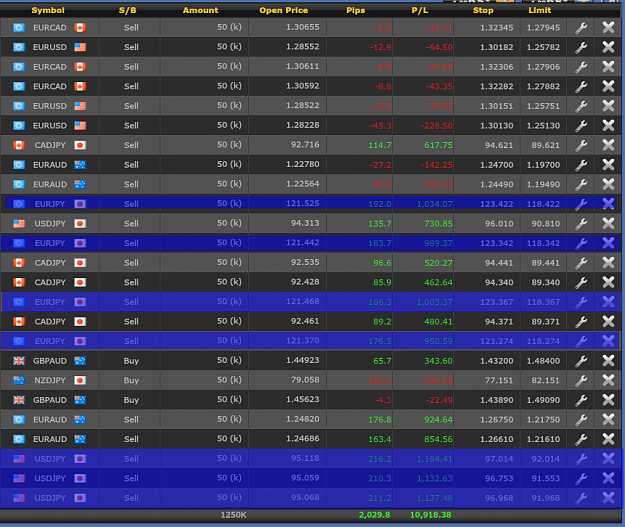Close the USDJPY position opened at 95.068
Image resolution: width=625 pixels, height=527 pixels.
coord(608,498)
